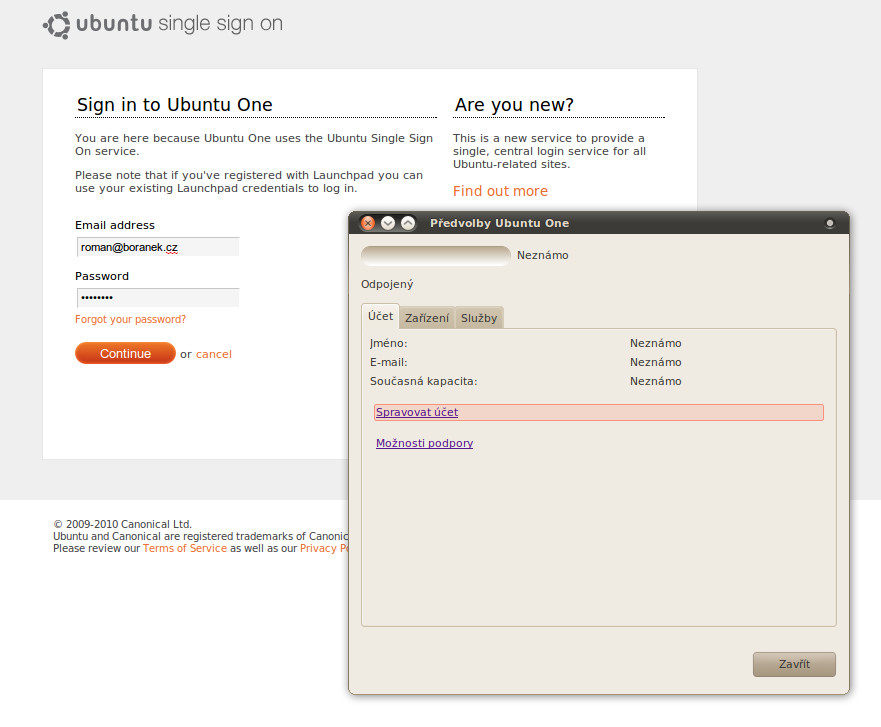Screen dimensions: 881x727
Task: Open the Terms of Service link
Action: (185, 548)
